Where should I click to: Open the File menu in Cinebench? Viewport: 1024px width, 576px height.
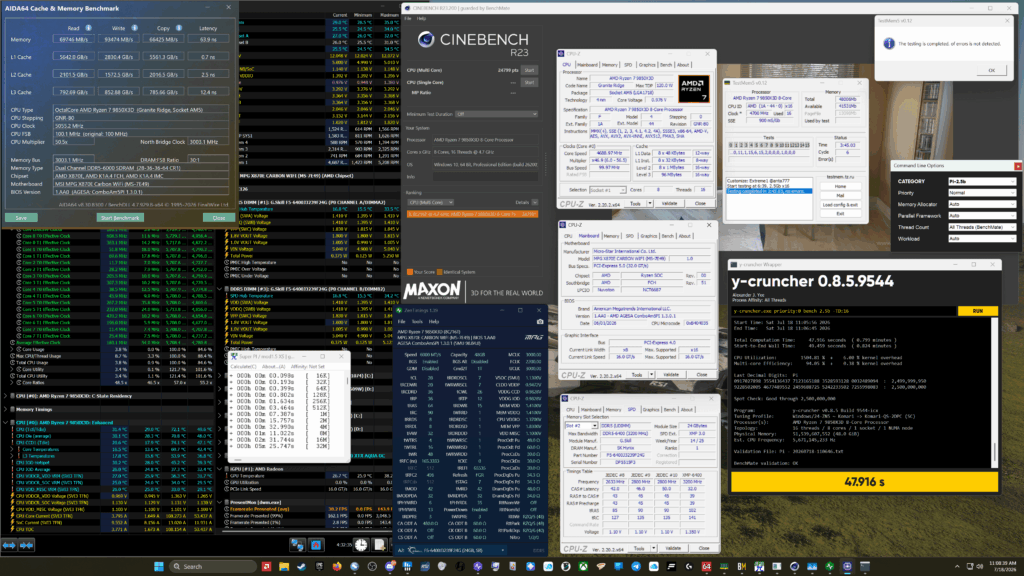(x=408, y=18)
